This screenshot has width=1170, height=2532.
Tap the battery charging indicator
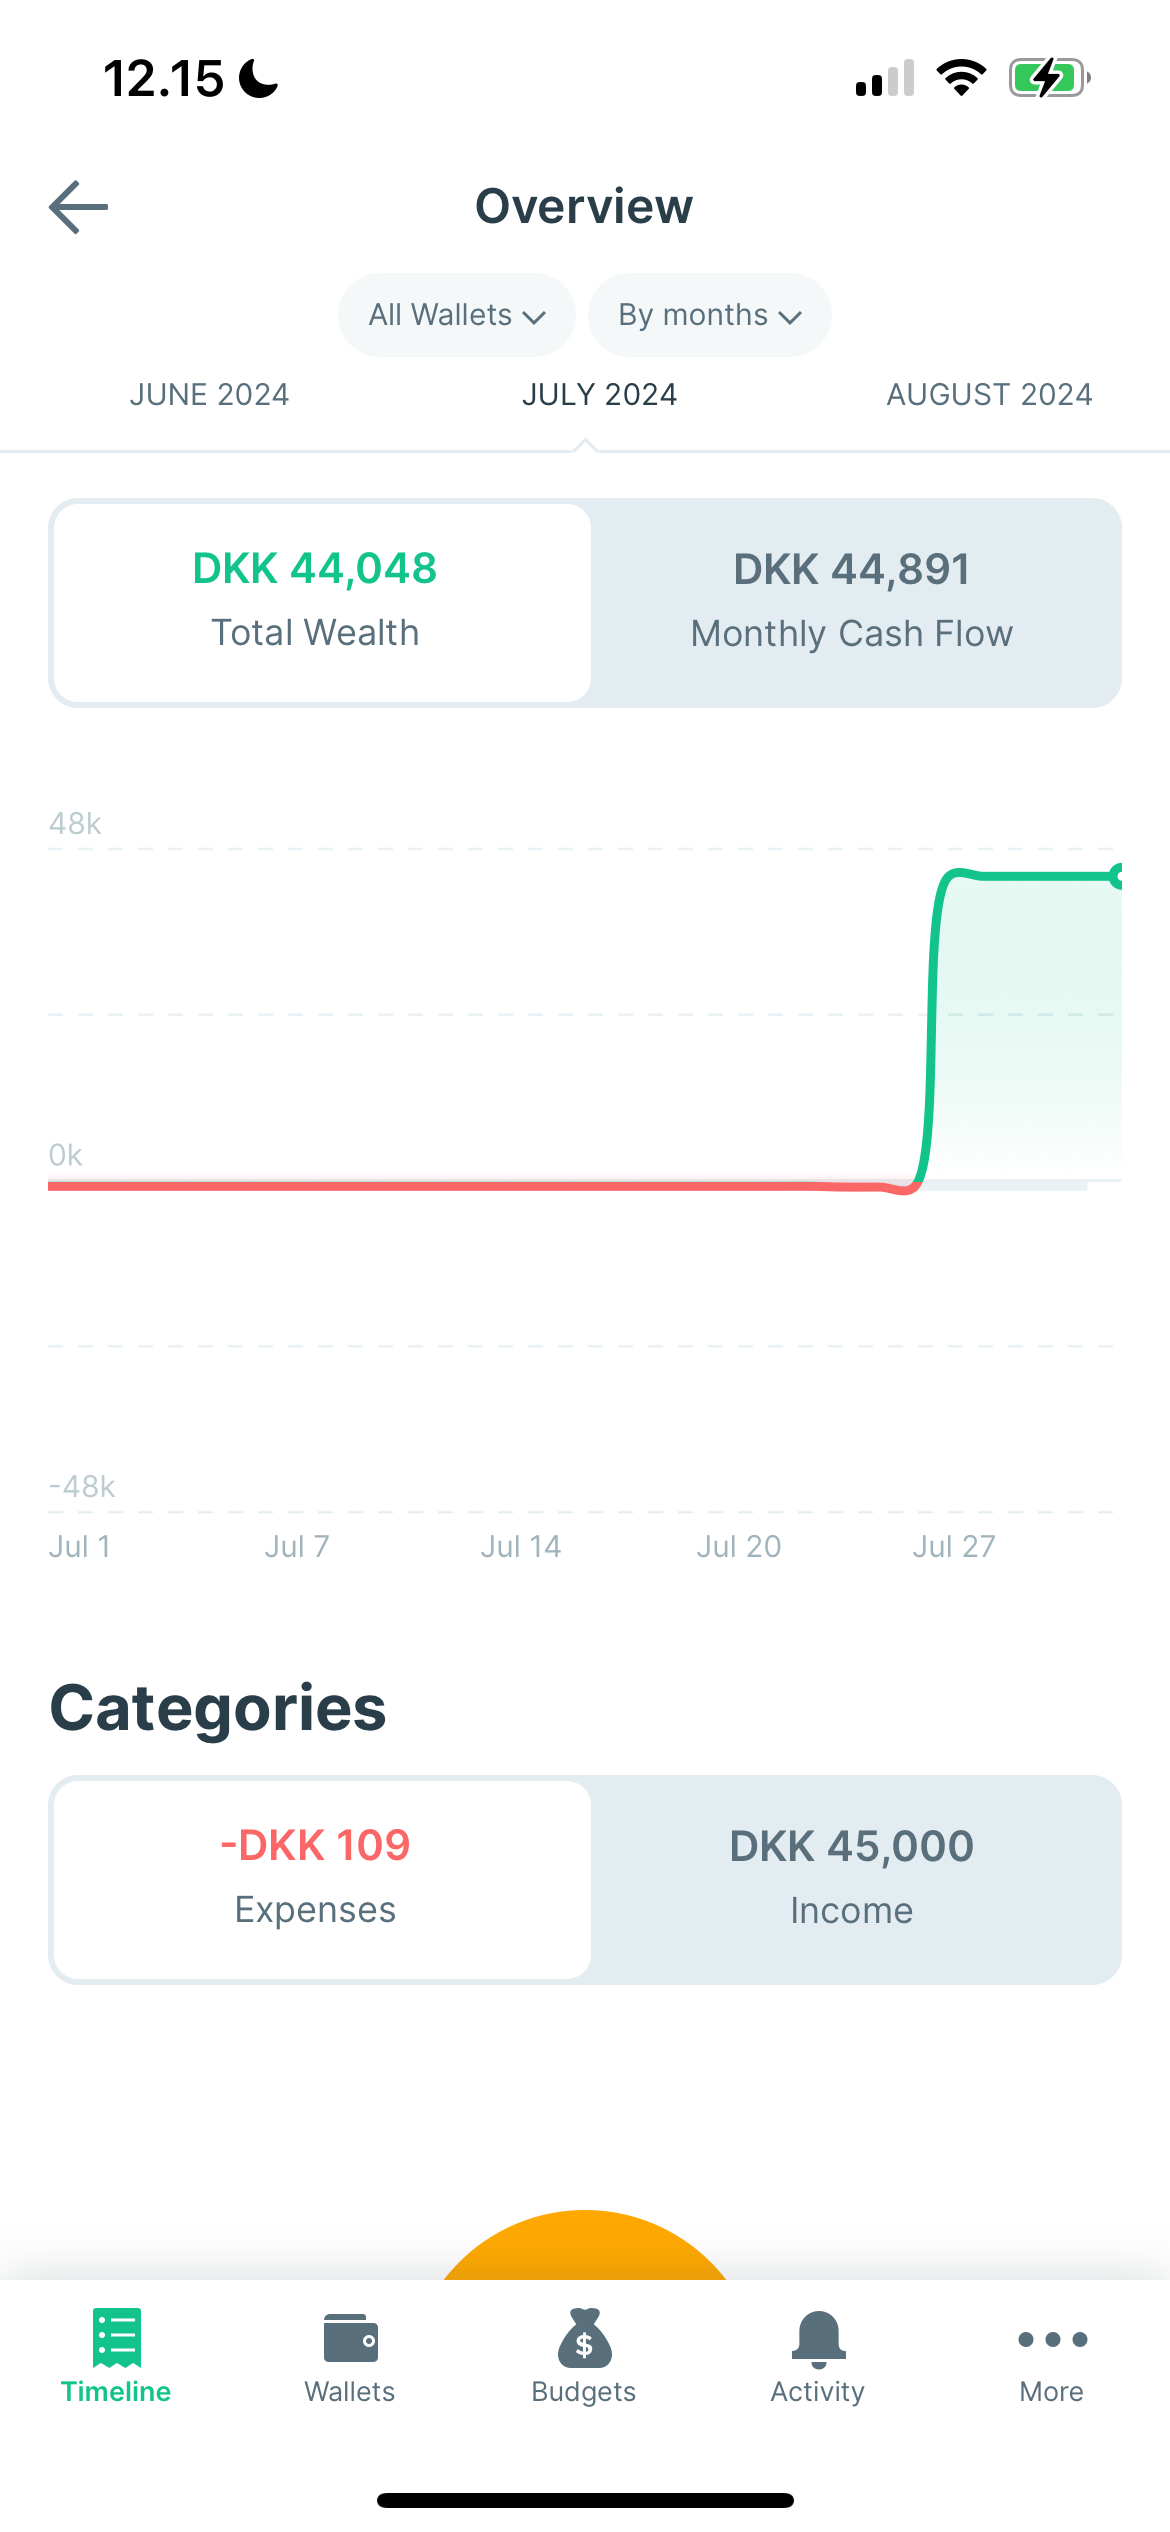(1049, 78)
